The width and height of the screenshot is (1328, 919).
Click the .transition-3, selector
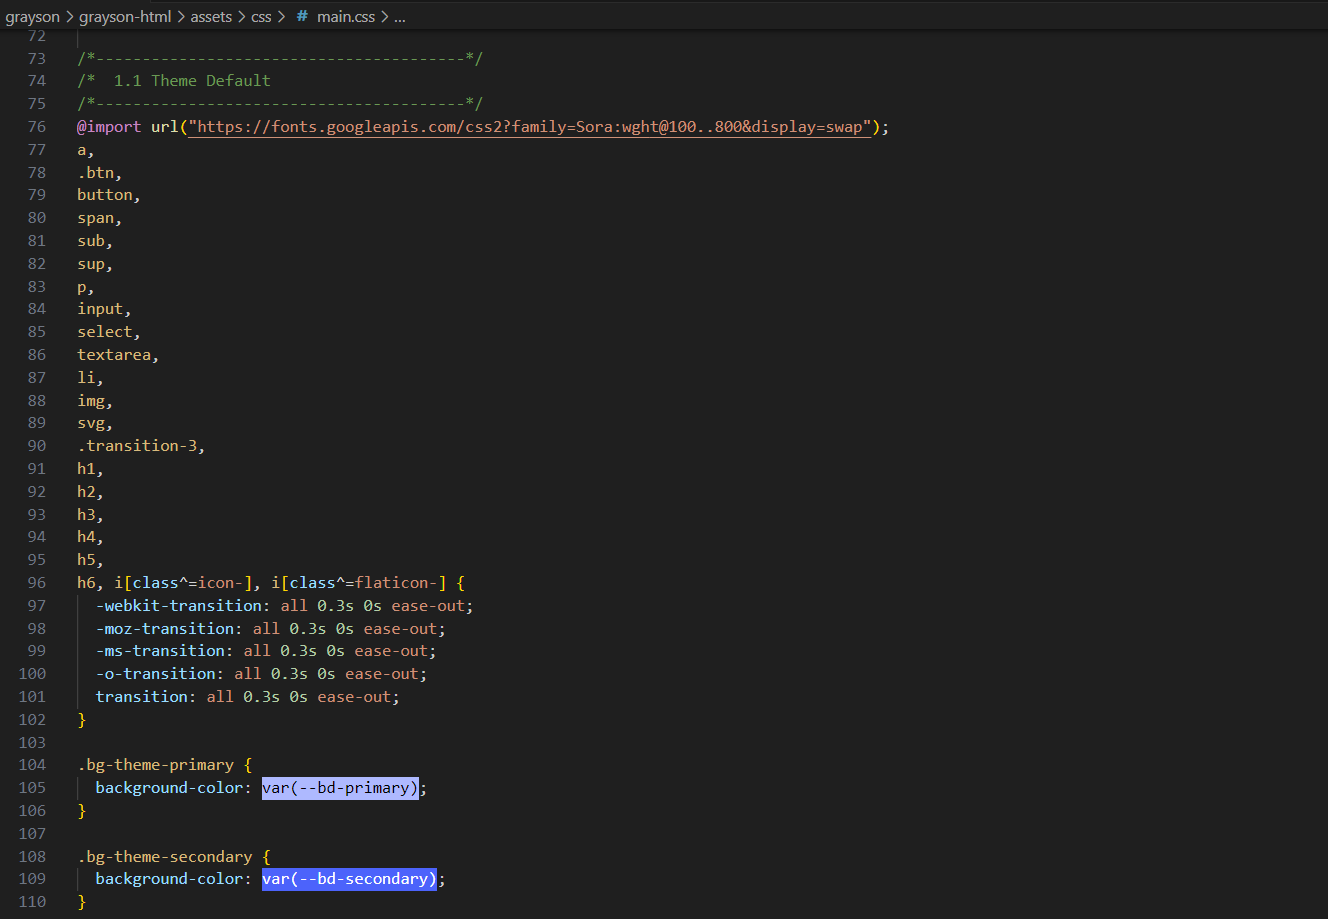(x=141, y=446)
